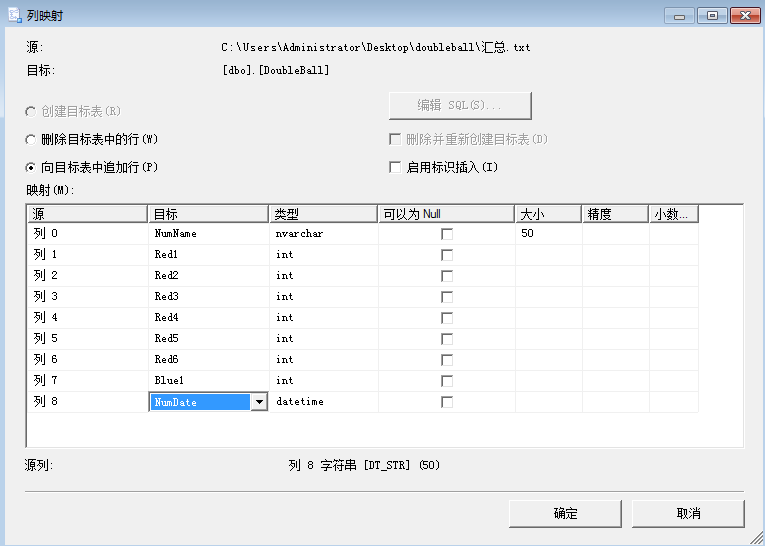765x546 pixels.
Task: Click the 源 column header
Action: 87,214
